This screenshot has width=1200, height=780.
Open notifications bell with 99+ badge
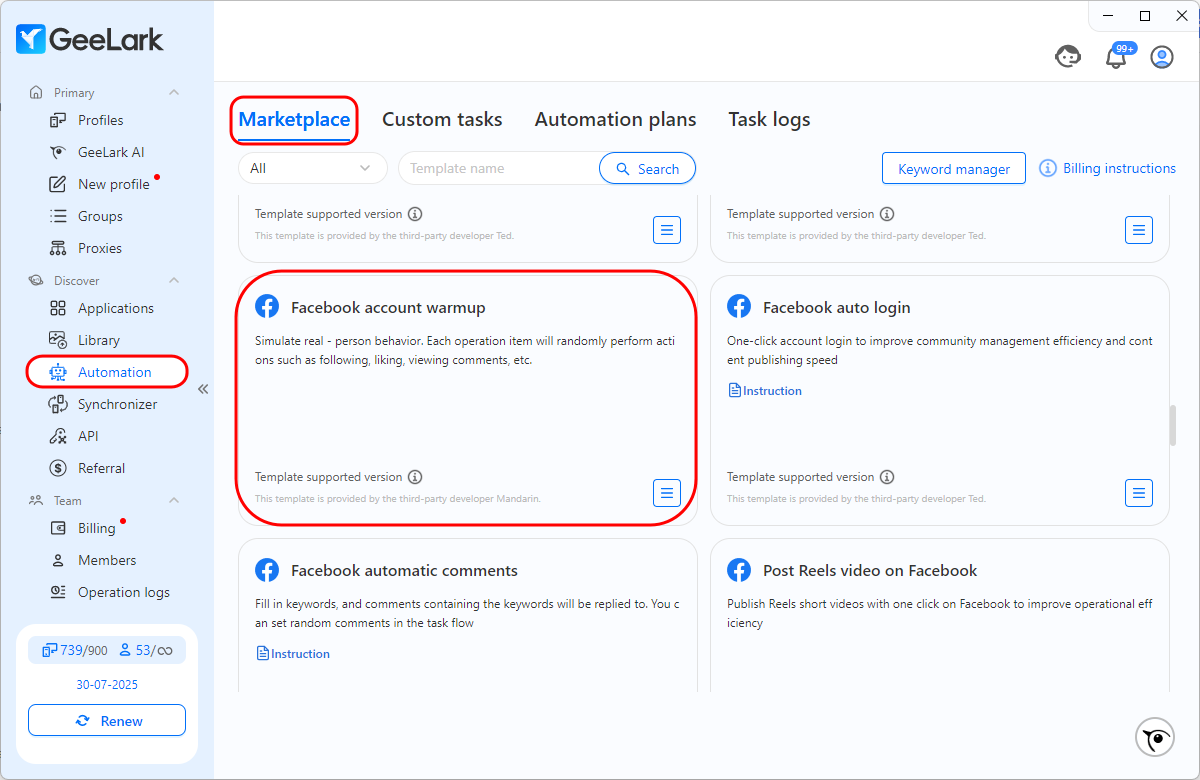click(x=1116, y=57)
